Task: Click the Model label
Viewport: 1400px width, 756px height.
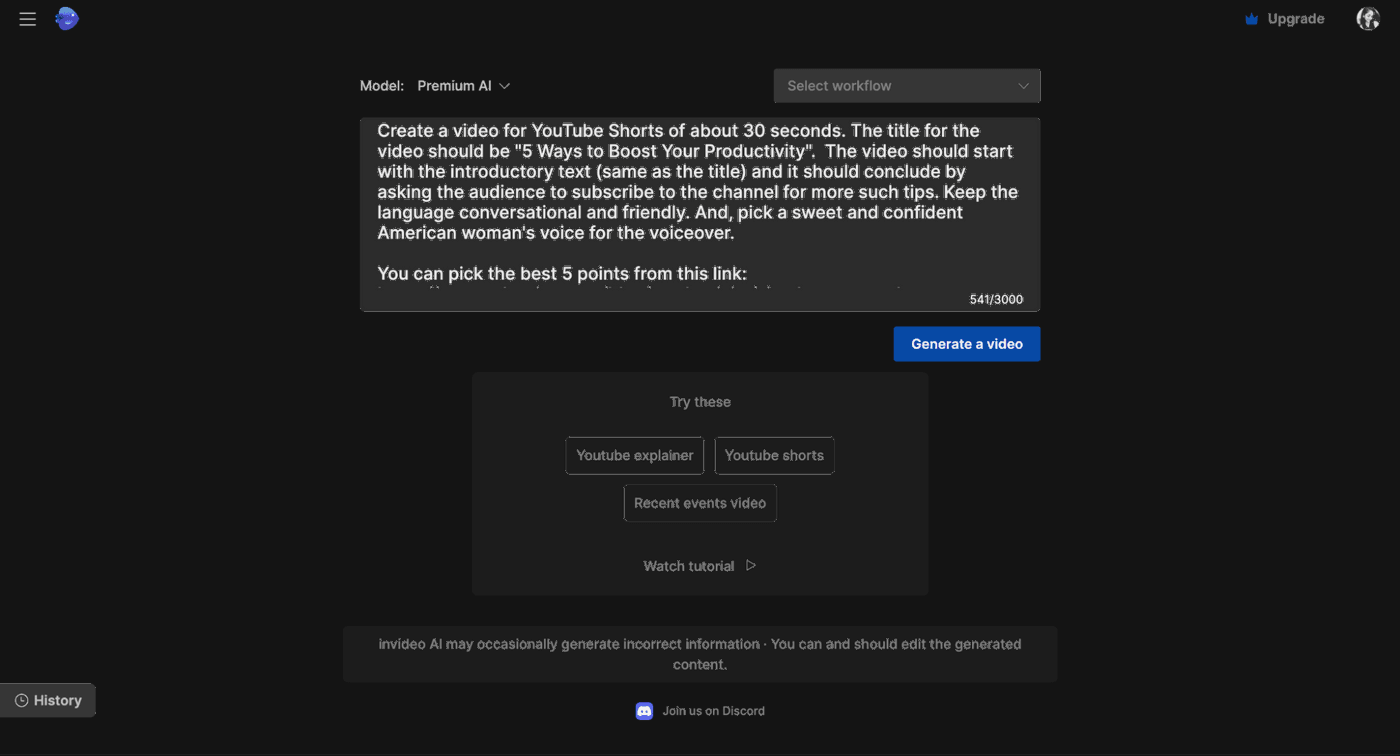Action: (x=382, y=86)
